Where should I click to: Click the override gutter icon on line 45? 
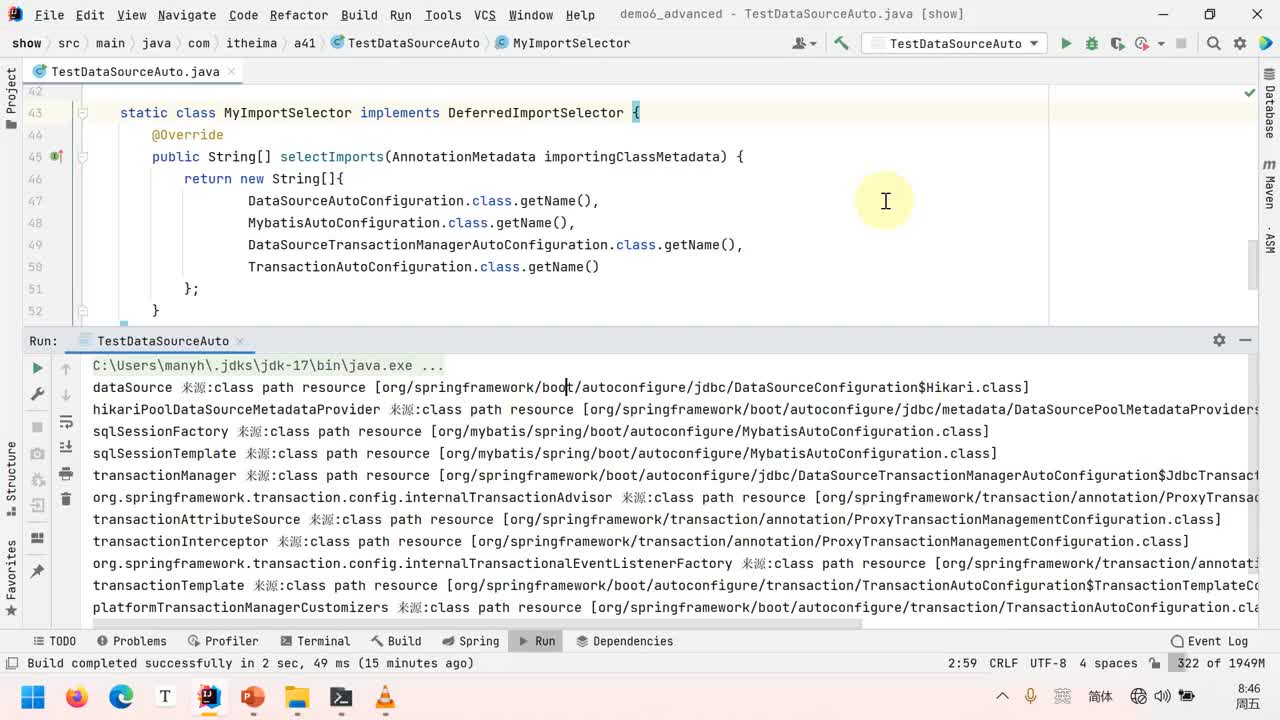point(56,157)
